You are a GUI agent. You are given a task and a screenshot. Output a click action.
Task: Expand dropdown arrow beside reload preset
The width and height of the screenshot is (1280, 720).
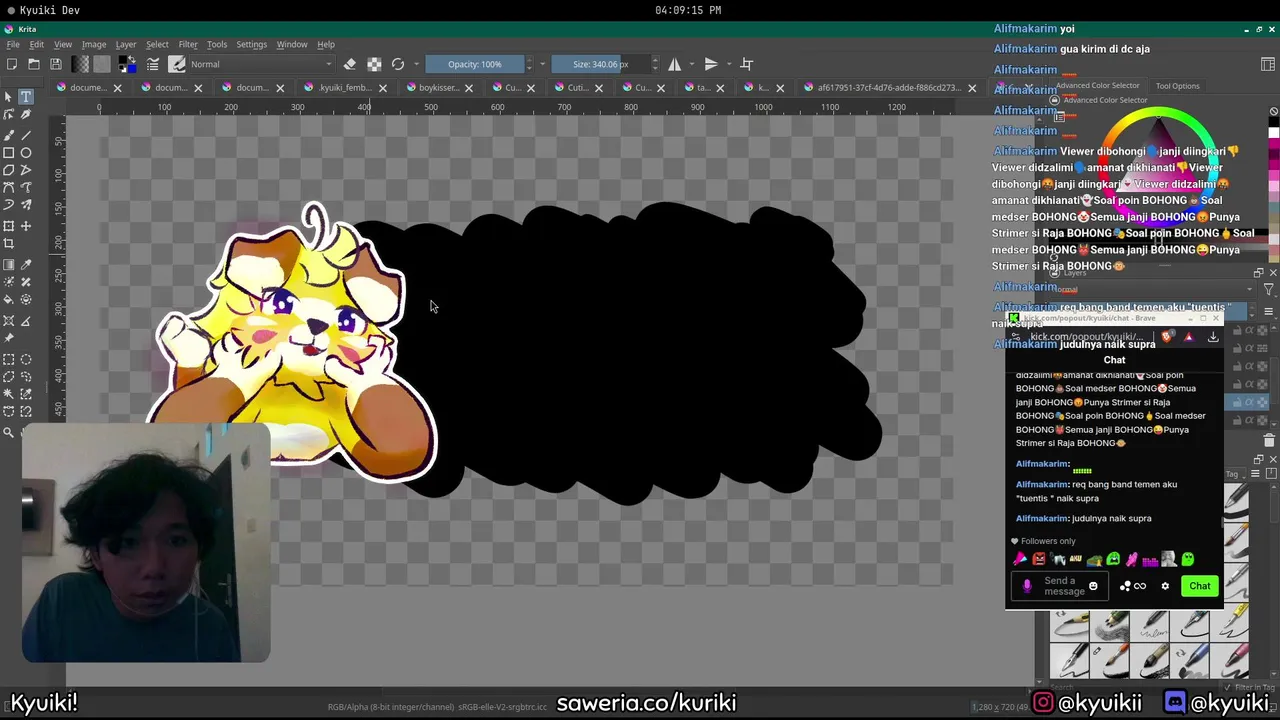pos(416,64)
